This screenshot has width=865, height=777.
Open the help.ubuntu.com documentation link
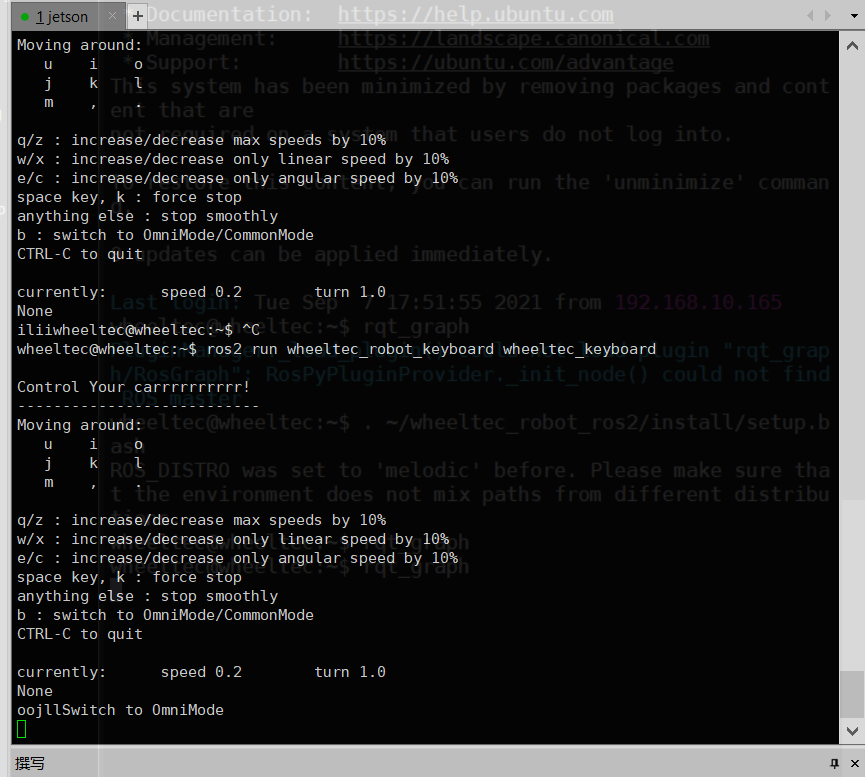(x=476, y=14)
